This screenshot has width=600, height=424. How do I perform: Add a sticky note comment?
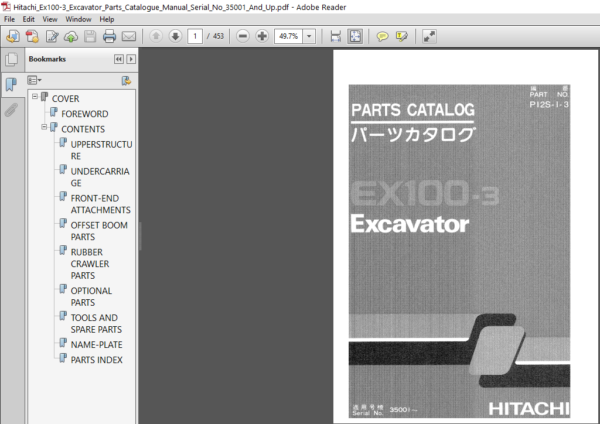382,36
